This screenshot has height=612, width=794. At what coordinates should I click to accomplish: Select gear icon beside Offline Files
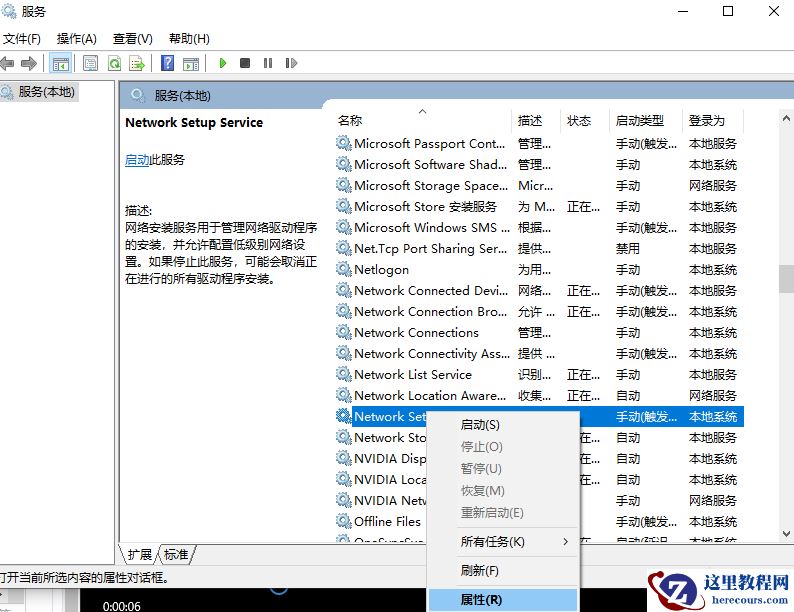pos(344,521)
